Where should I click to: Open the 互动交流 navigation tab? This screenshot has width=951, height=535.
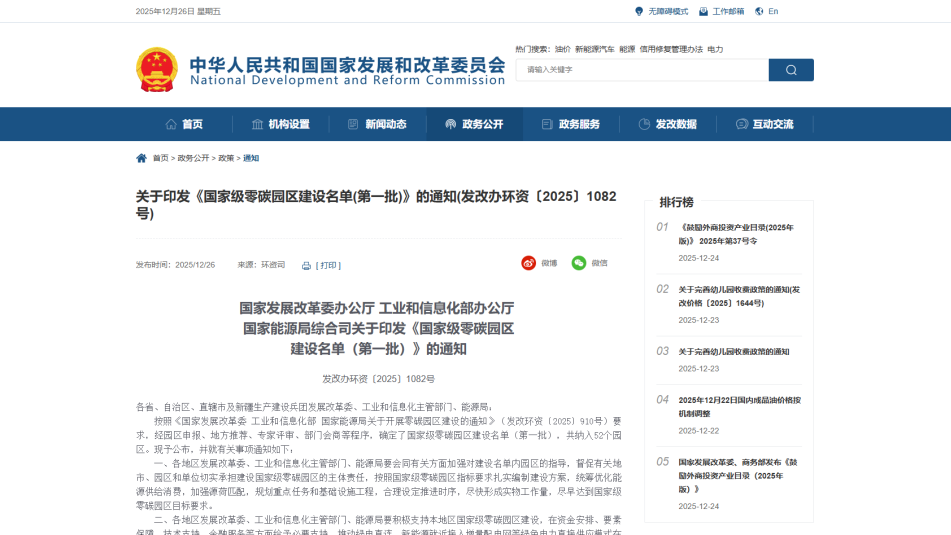pos(764,124)
